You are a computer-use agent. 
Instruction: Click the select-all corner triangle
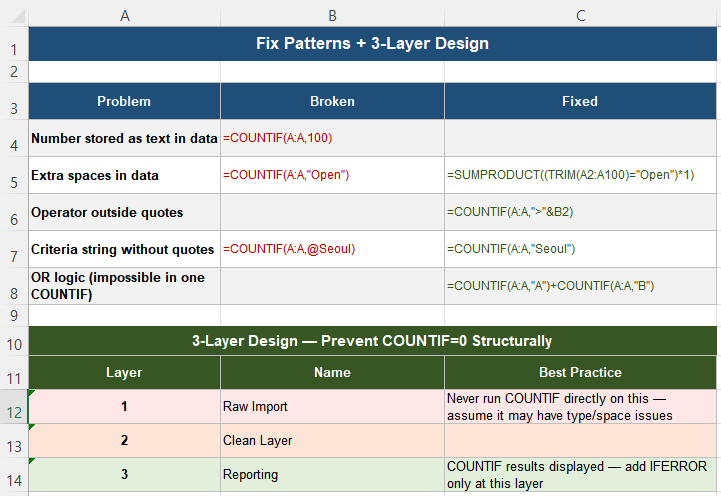[x=17, y=16]
